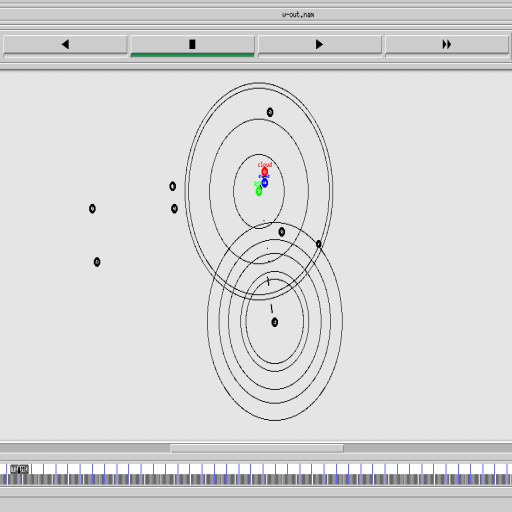
Task: Select the lower-left isolated black node
Action: click(97, 262)
